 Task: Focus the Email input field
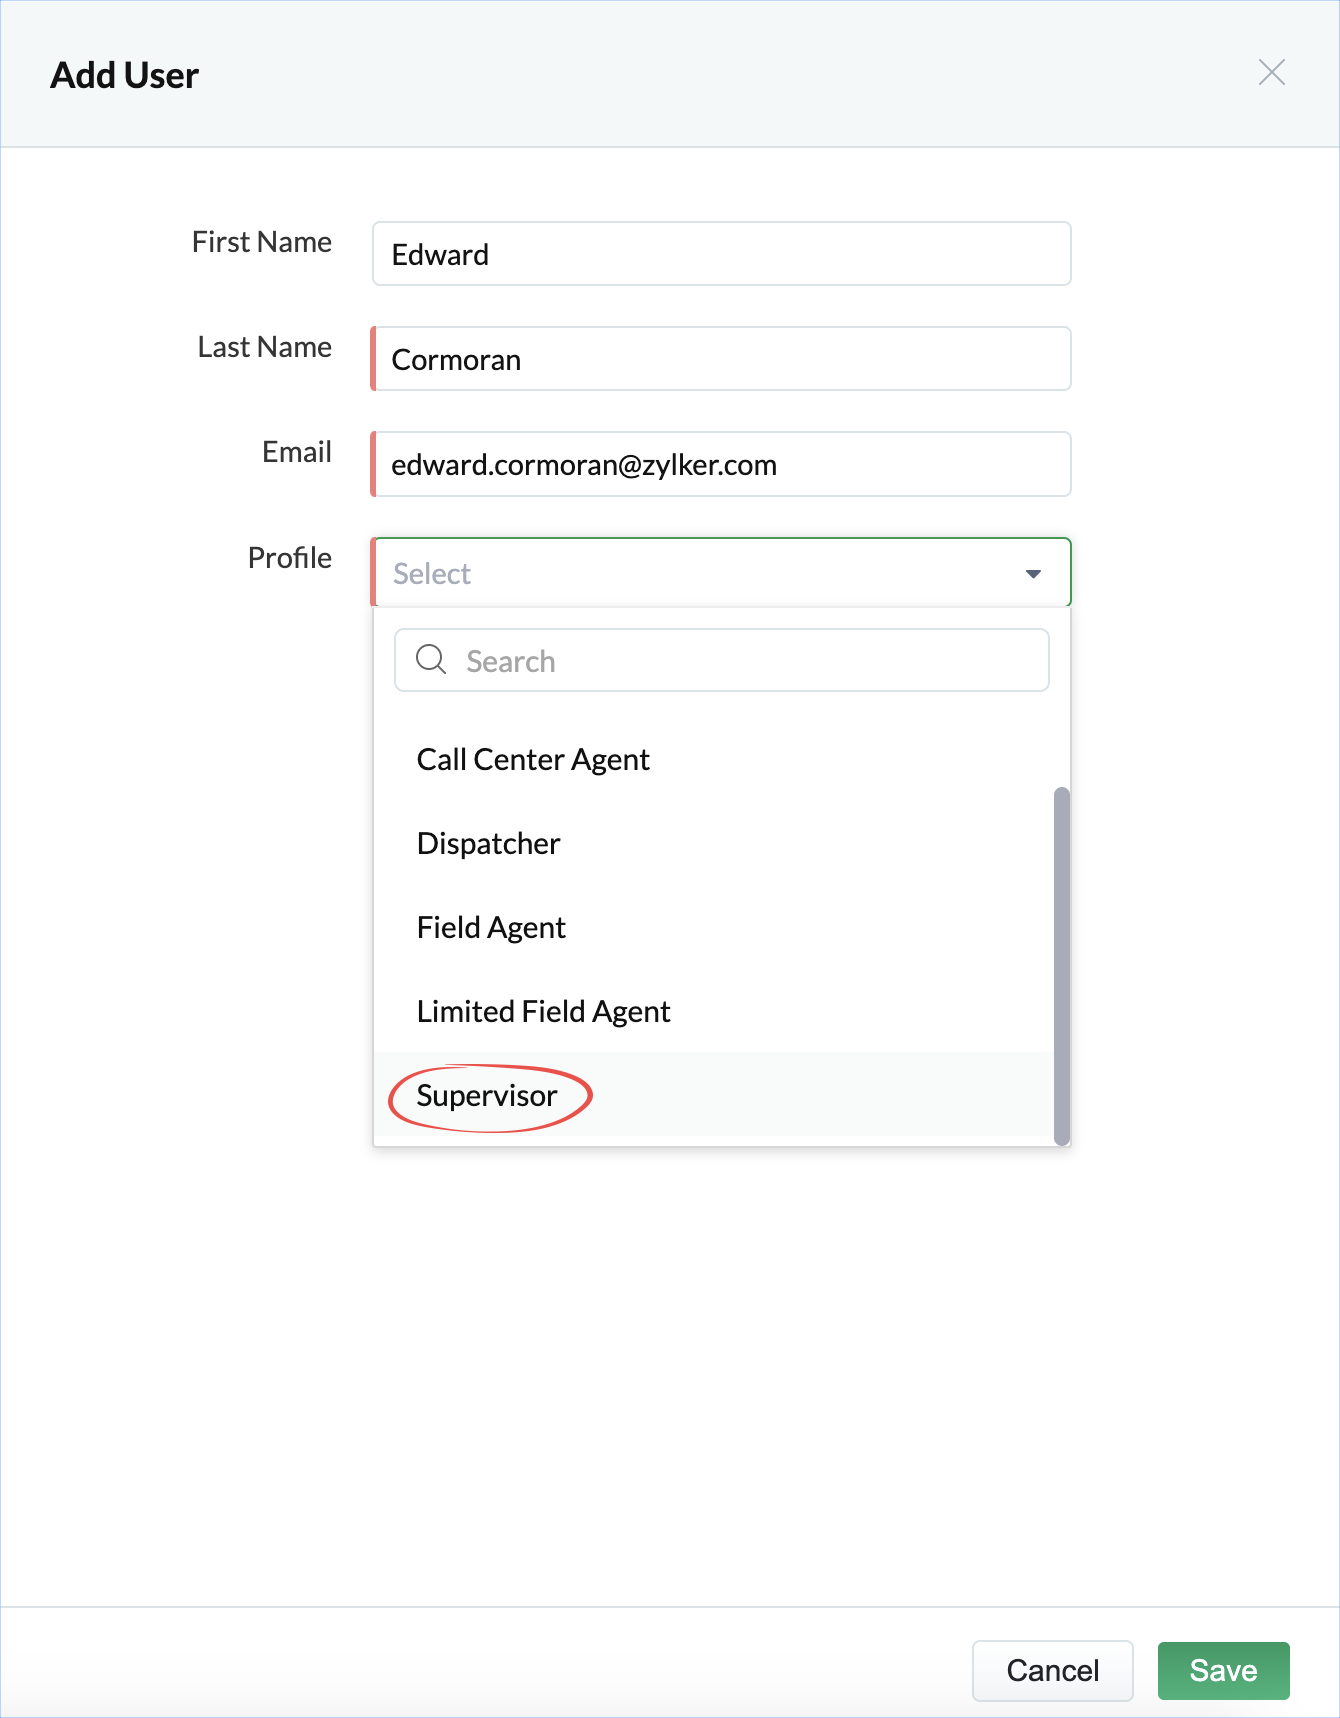[x=721, y=464]
